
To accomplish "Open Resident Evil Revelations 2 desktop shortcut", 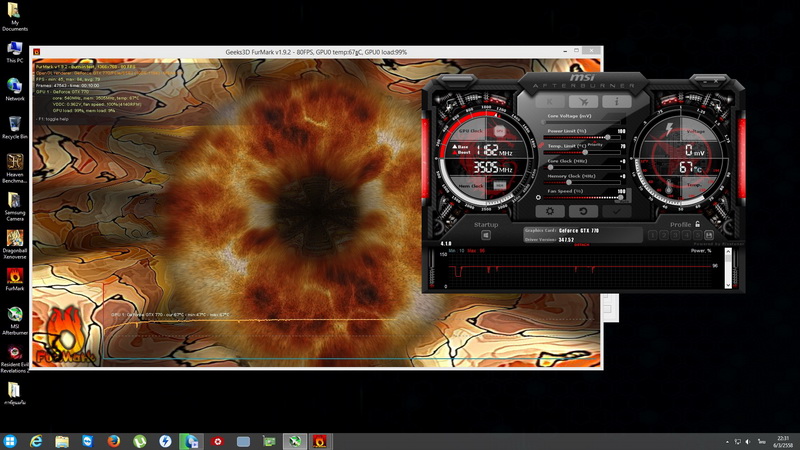I will [x=14, y=359].
